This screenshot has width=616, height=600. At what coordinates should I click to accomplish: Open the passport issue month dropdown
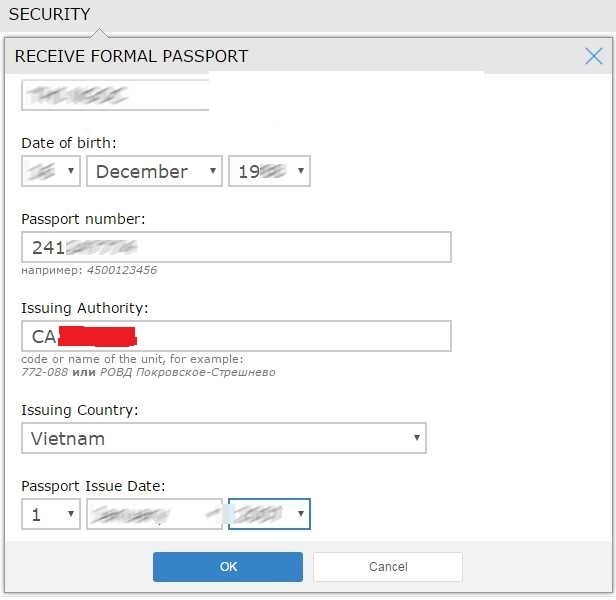coord(154,514)
